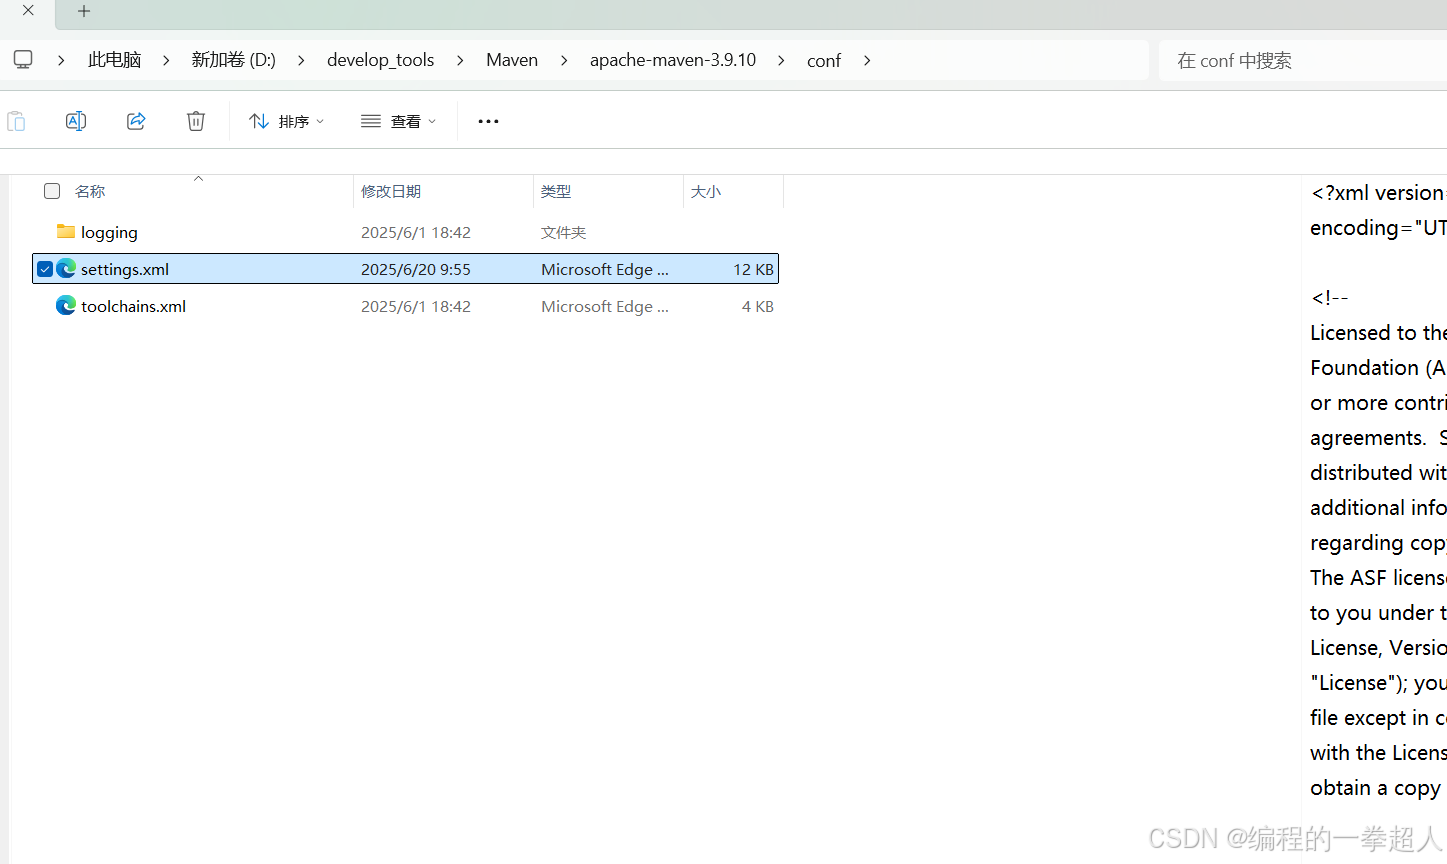Open the View (查看) dropdown
The width and height of the screenshot is (1447, 864).
399,121
